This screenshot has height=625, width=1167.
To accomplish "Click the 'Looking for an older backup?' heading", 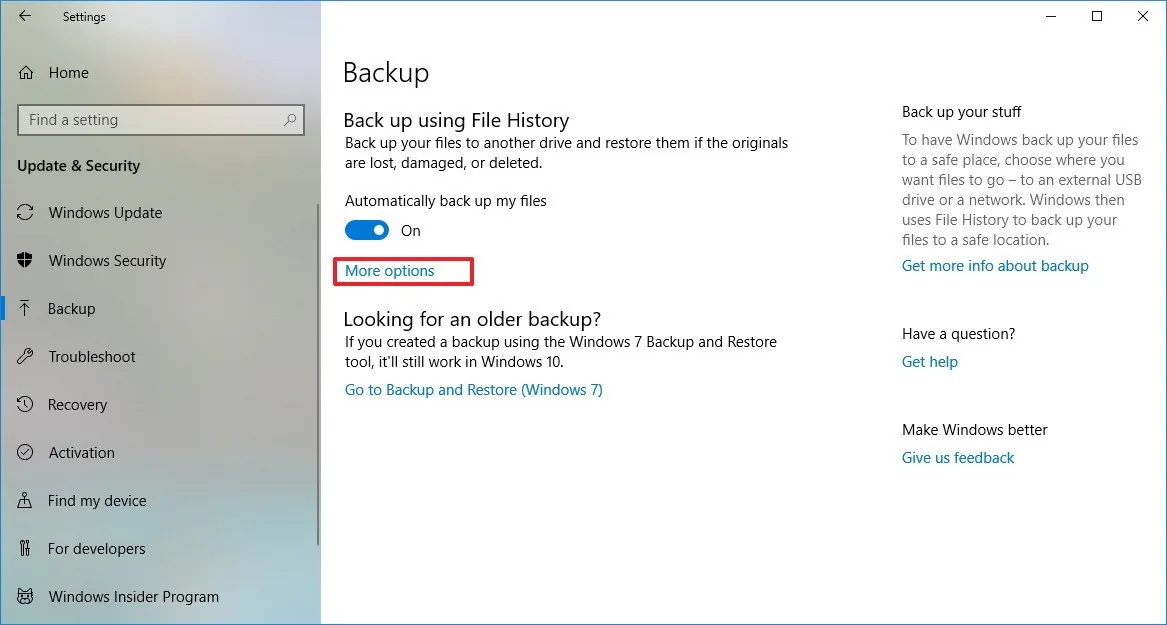I will tap(472, 319).
